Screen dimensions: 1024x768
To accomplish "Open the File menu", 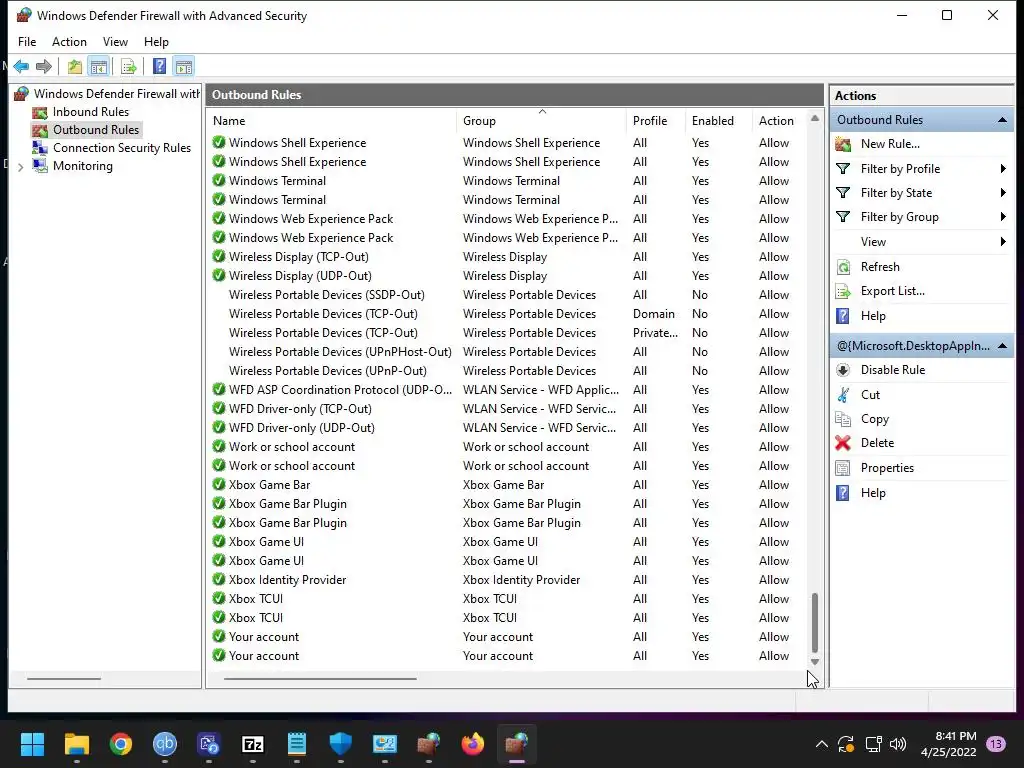I will pyautogui.click(x=27, y=42).
